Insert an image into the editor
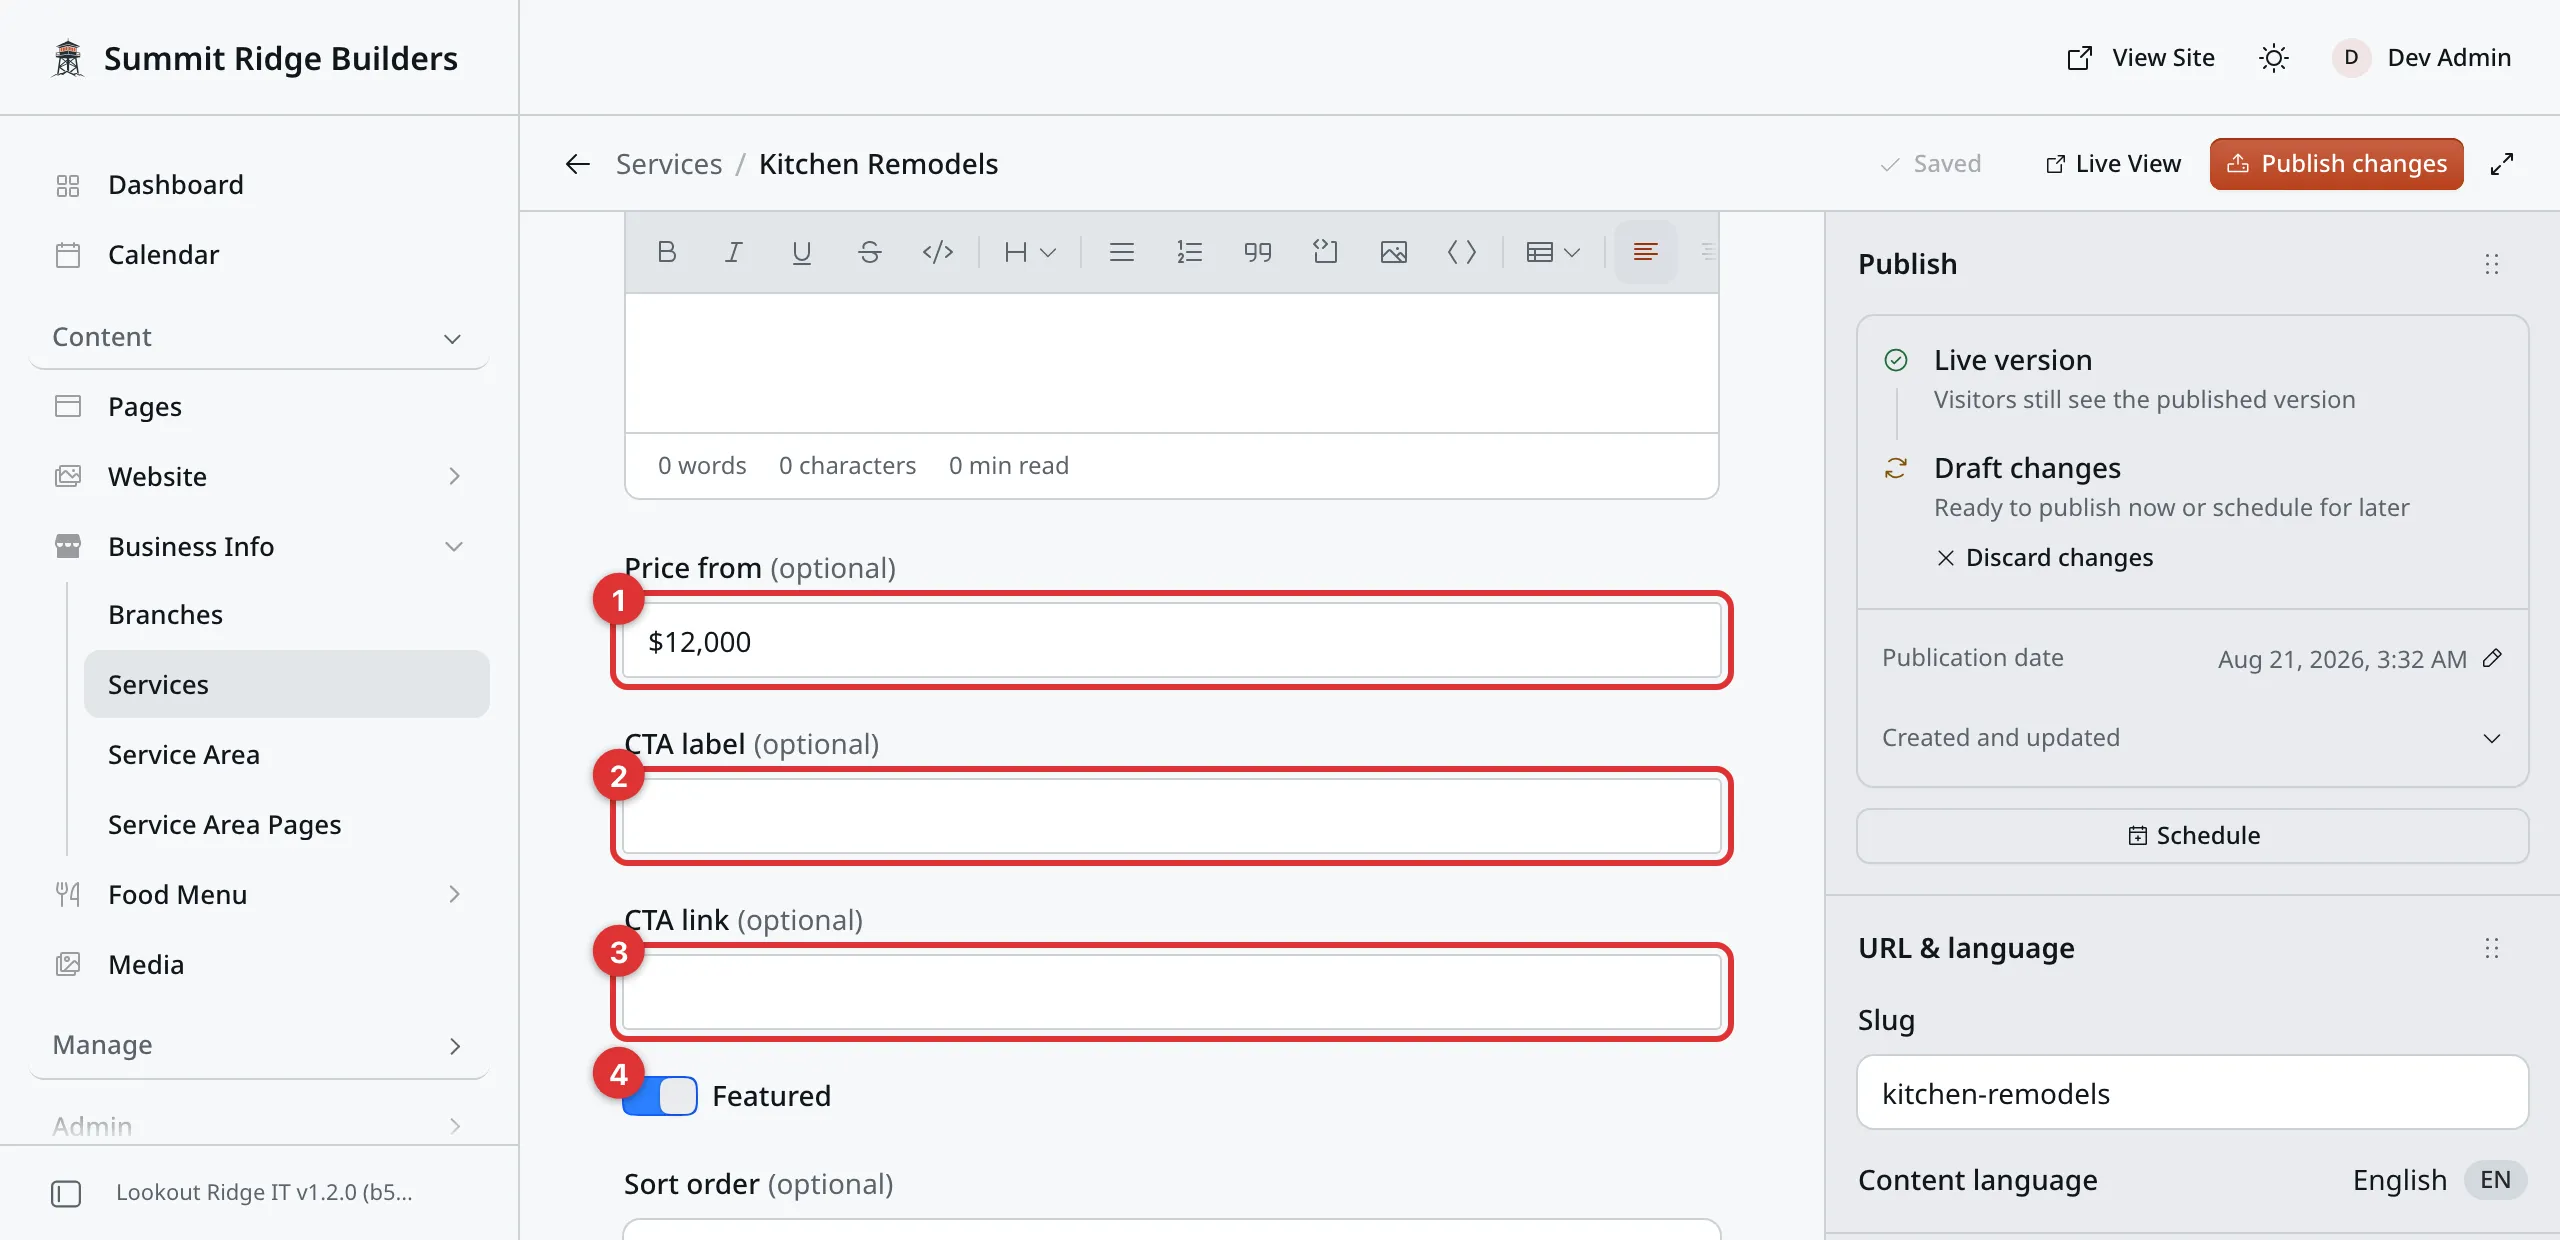Screen dimensions: 2560x1240 click(1394, 252)
